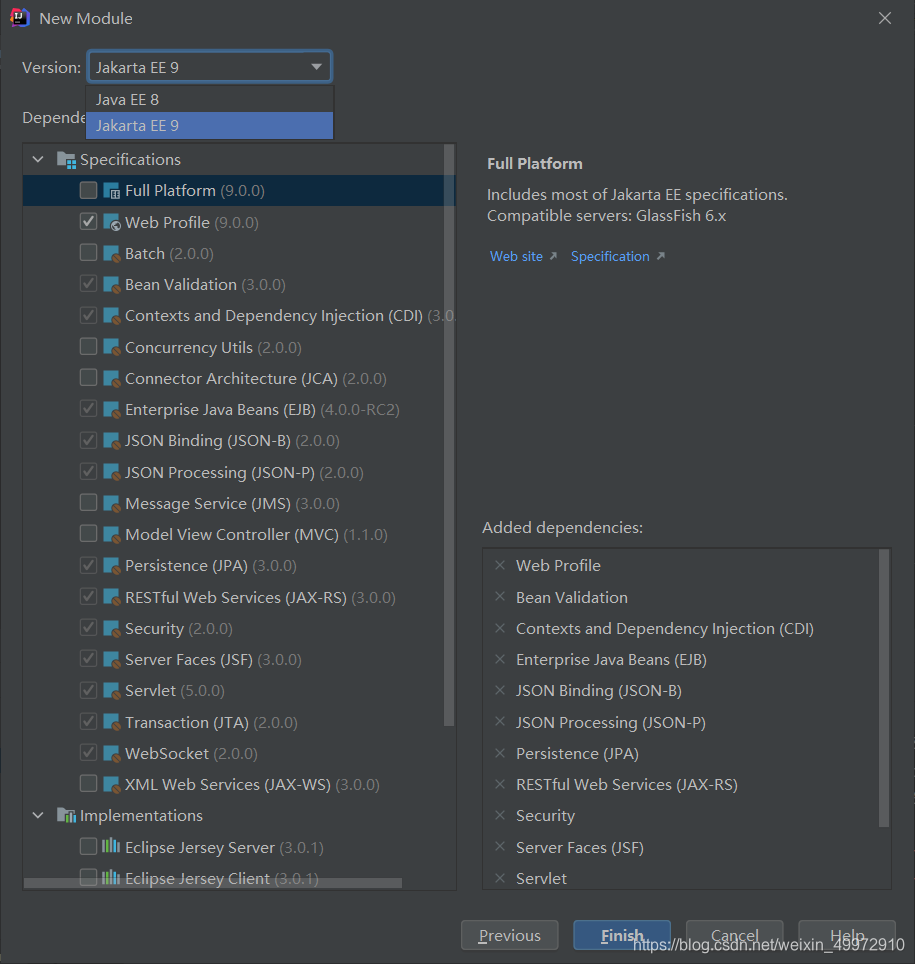
Task: Select the Transaction (JTA) tree row
Action: 239,722
